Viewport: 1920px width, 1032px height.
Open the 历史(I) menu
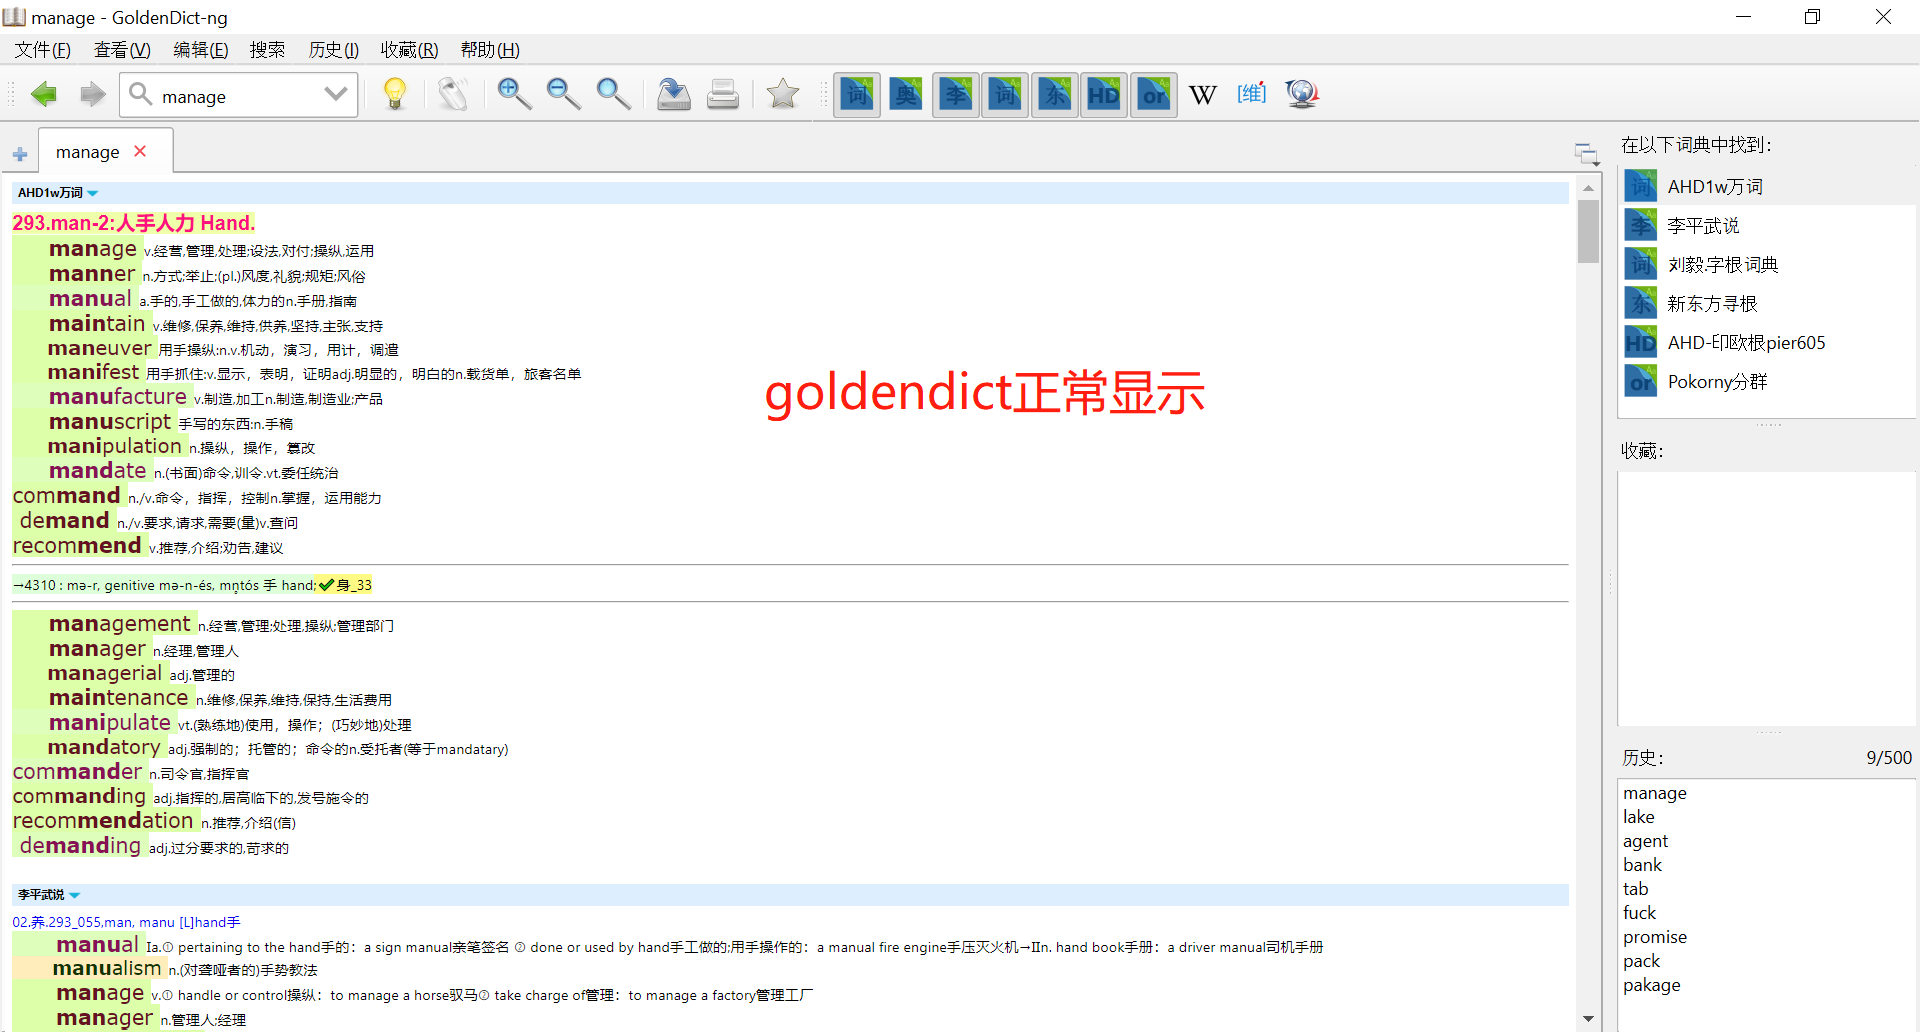pos(333,50)
